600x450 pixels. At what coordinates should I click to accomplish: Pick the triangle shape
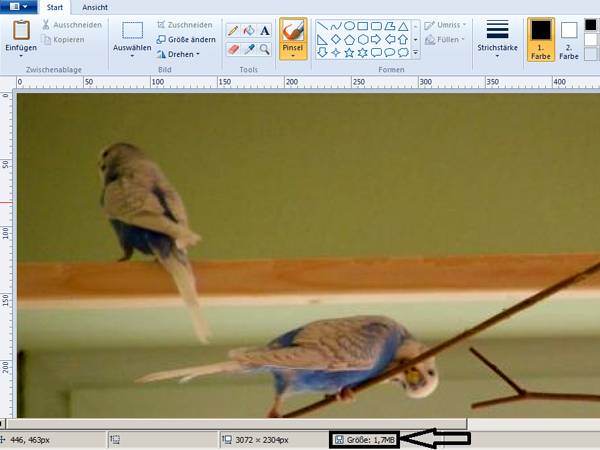(x=403, y=26)
